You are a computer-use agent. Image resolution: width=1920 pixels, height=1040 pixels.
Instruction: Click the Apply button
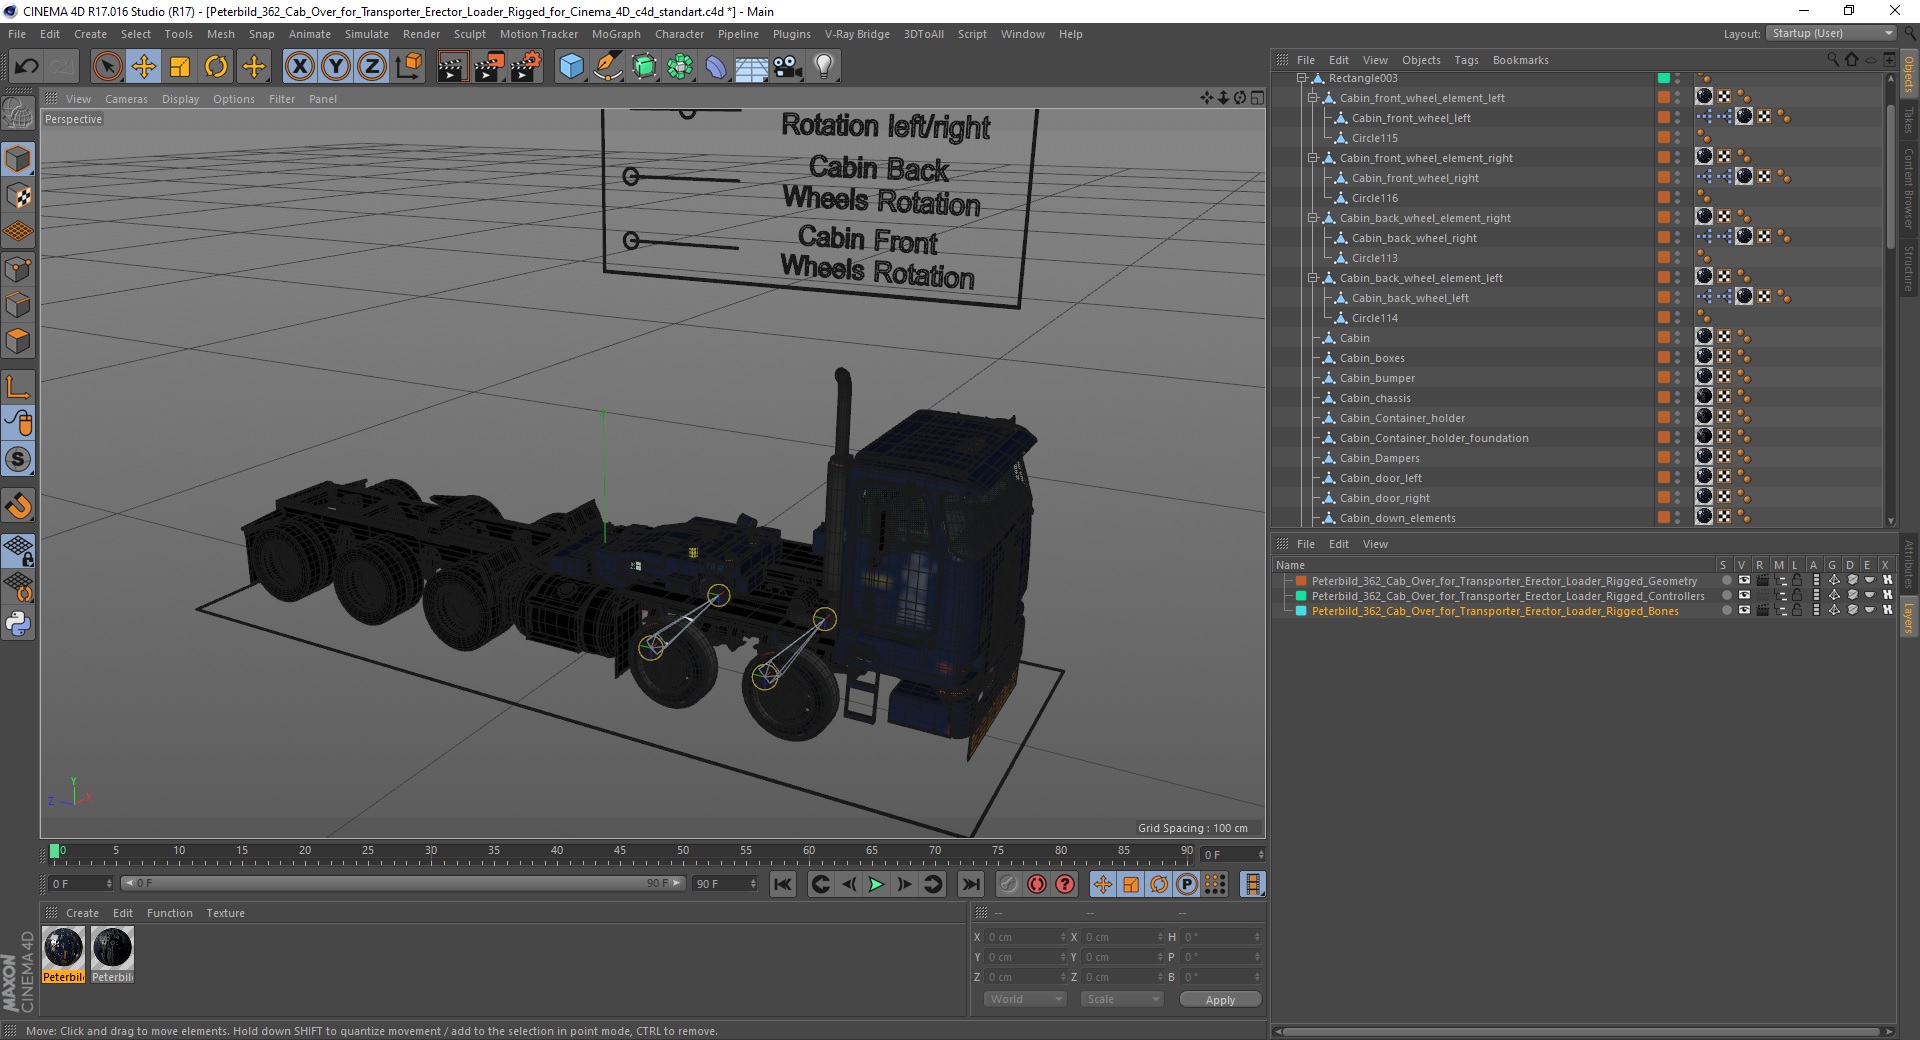(1220, 999)
